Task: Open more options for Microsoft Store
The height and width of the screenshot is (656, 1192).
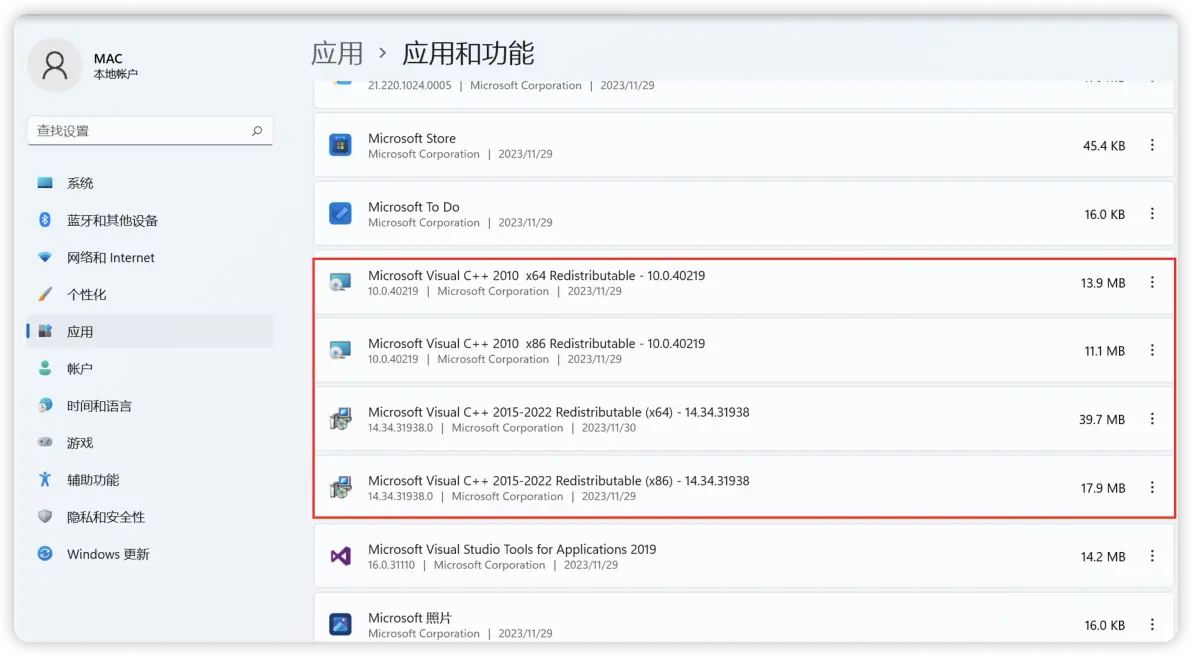Action: 1152,144
